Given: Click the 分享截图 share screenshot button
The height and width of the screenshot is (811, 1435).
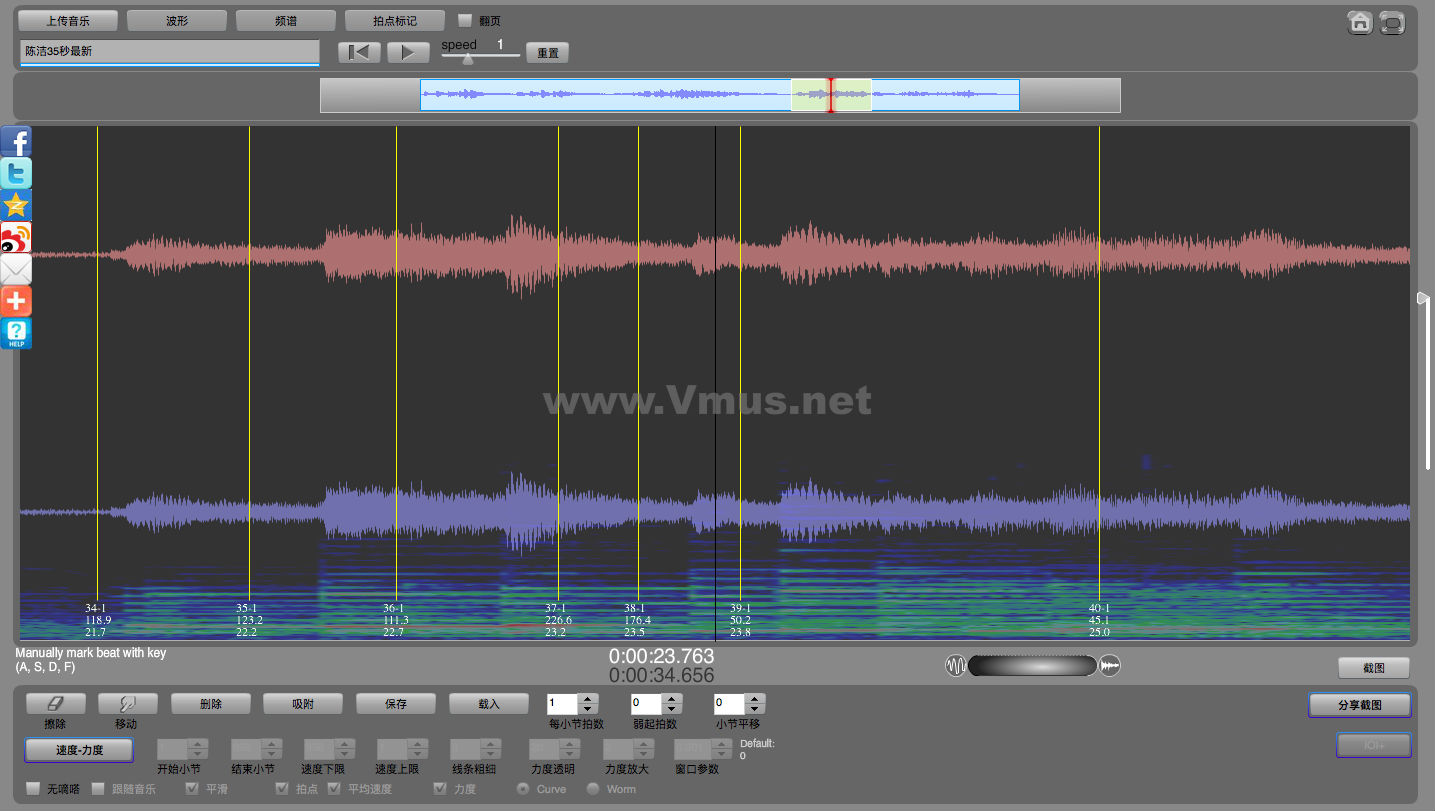Looking at the screenshot, I should point(1359,705).
